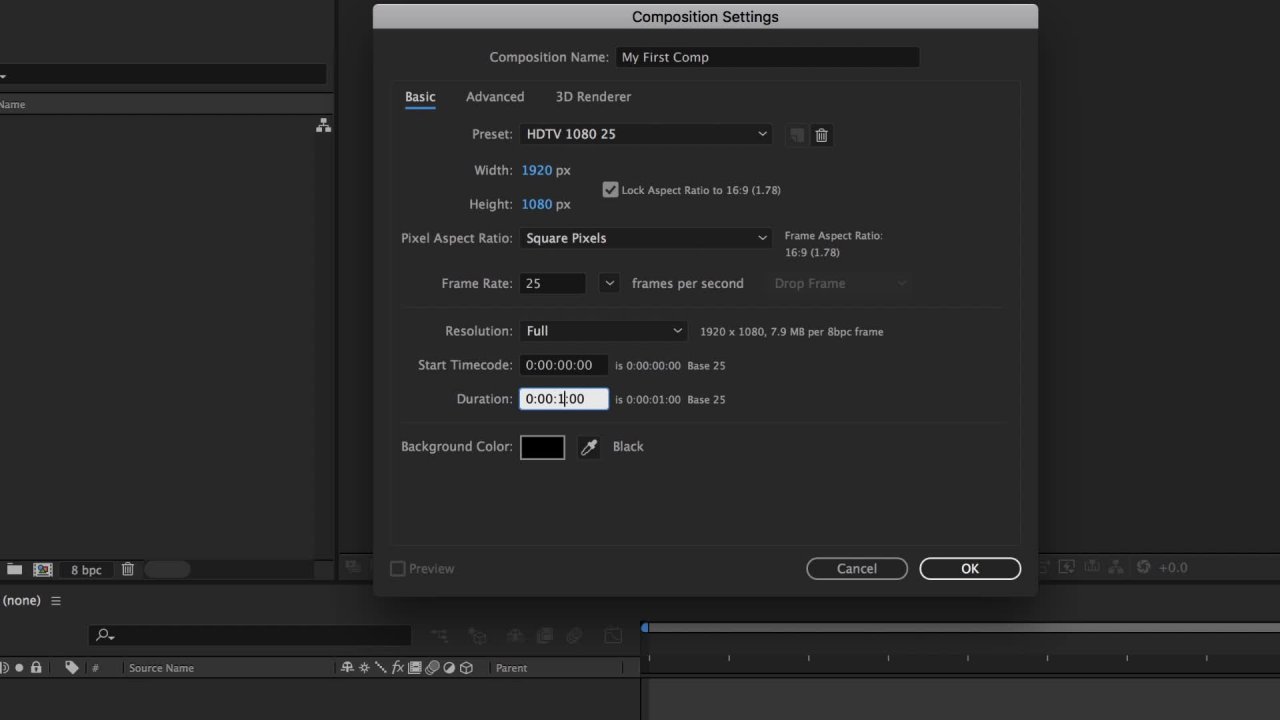
Task: Click the motion blur icon in timeline columns
Action: (432, 668)
